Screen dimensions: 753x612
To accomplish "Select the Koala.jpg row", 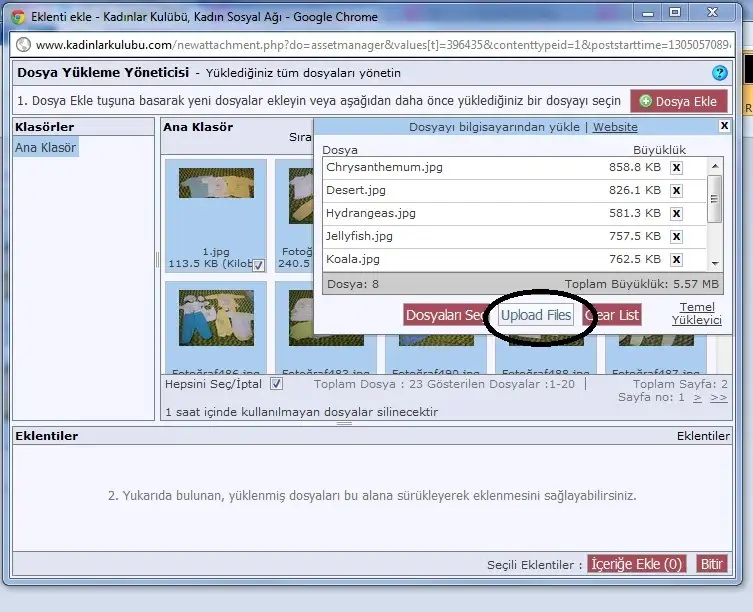I will tap(514, 259).
